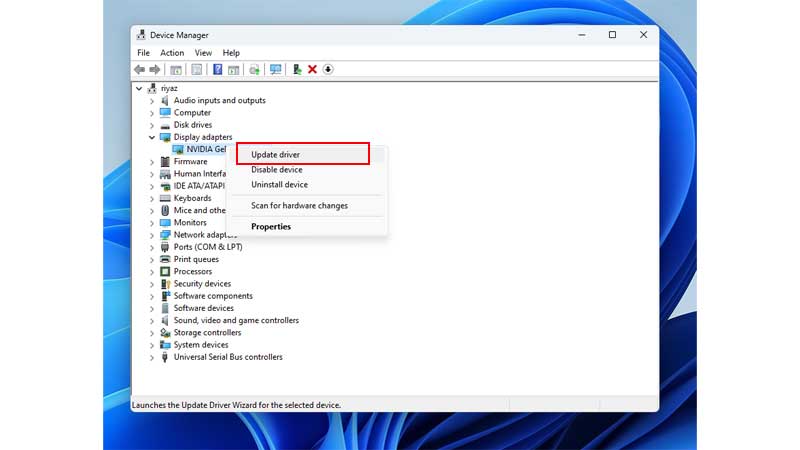This screenshot has width=800, height=450.
Task: Click the Back arrow toolbar icon
Action: pos(139,69)
